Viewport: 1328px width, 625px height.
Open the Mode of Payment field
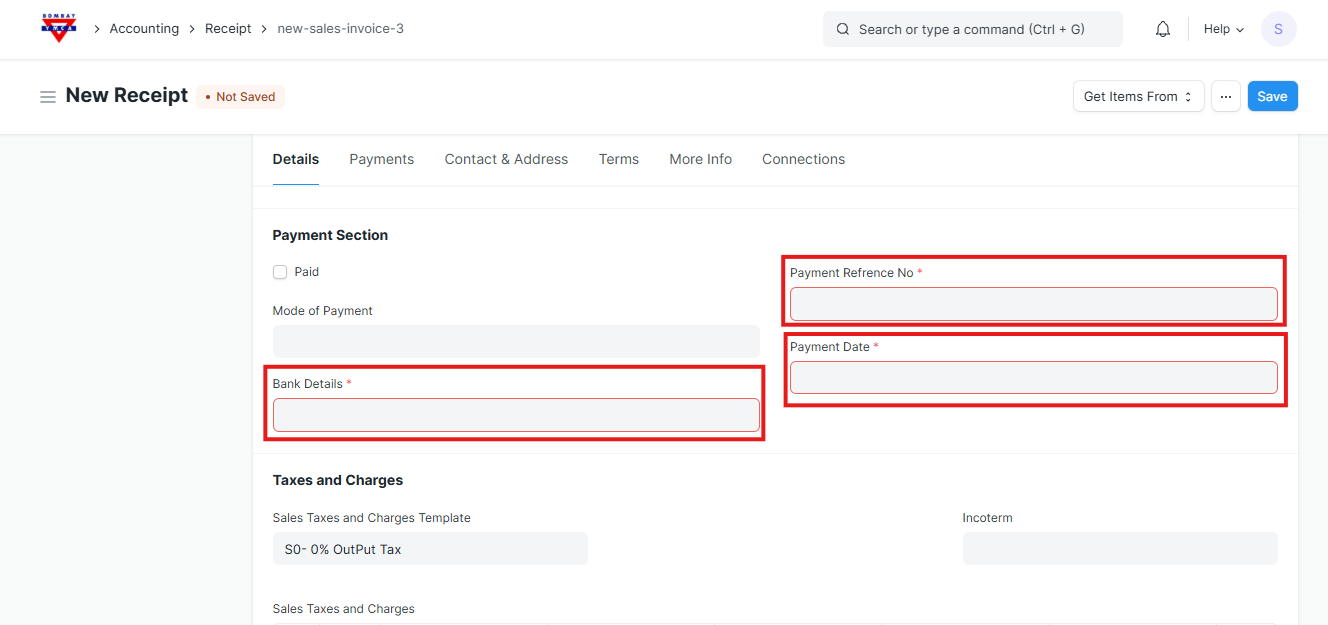coord(516,341)
